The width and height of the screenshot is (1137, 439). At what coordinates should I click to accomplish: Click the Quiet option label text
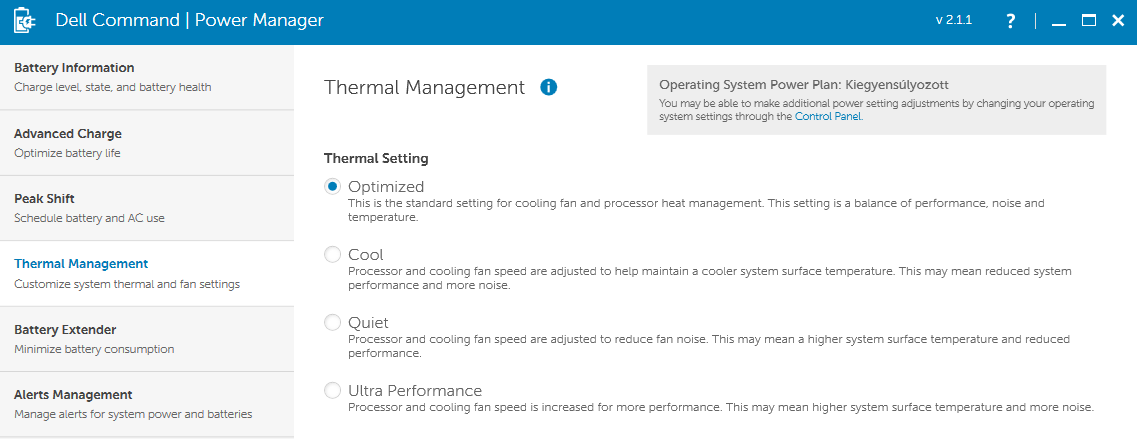(368, 322)
